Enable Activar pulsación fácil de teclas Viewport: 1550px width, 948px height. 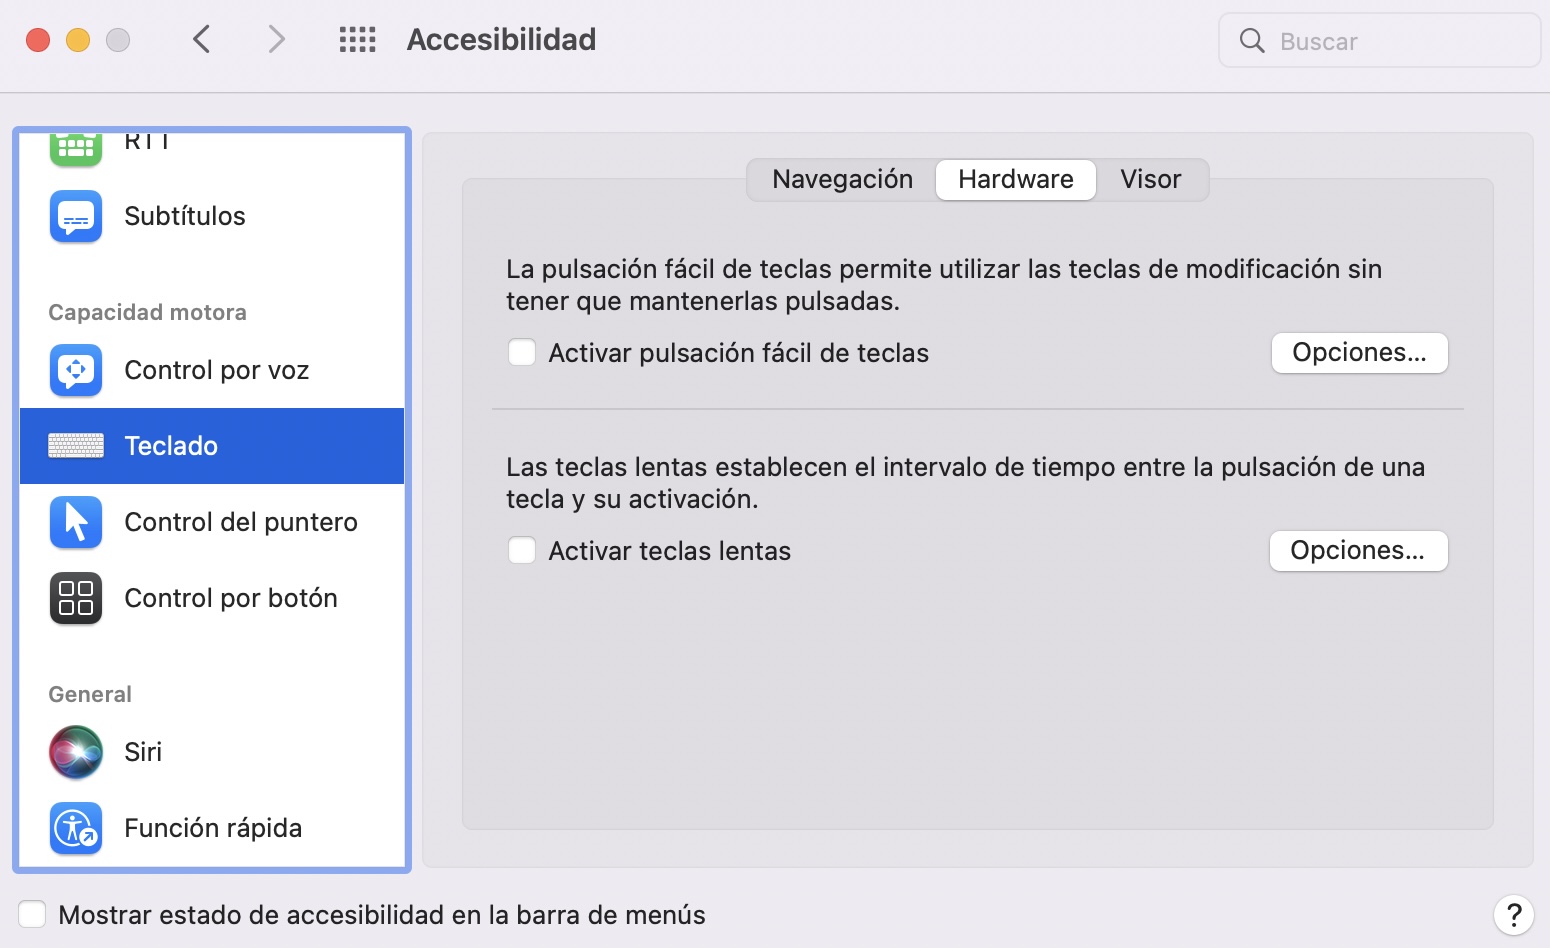522,352
